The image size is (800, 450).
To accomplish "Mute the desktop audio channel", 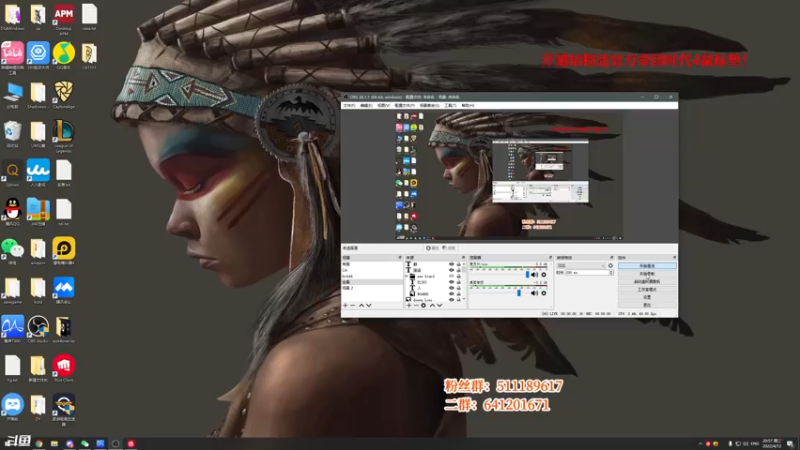I will (x=534, y=293).
